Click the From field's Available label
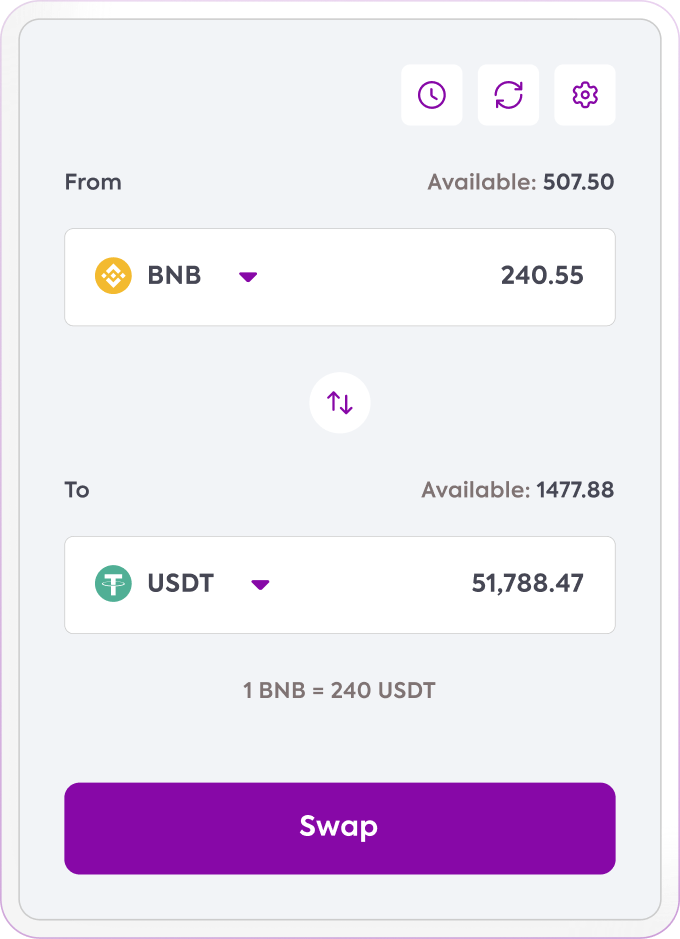The height and width of the screenshot is (939, 680). click(x=481, y=182)
